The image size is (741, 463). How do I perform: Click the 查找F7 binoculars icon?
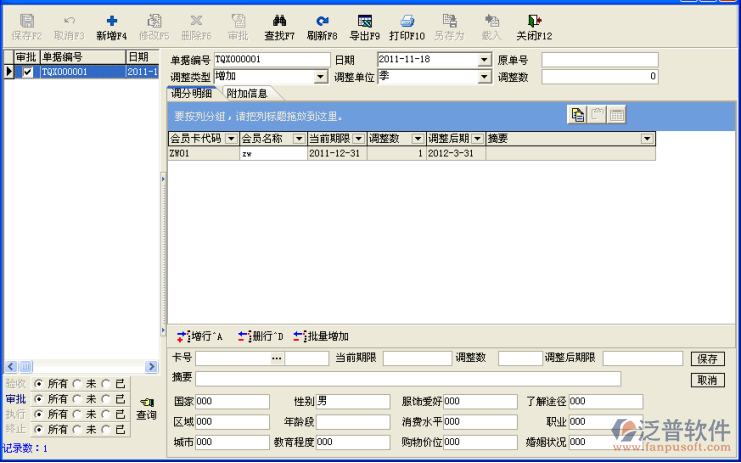pyautogui.click(x=279, y=20)
